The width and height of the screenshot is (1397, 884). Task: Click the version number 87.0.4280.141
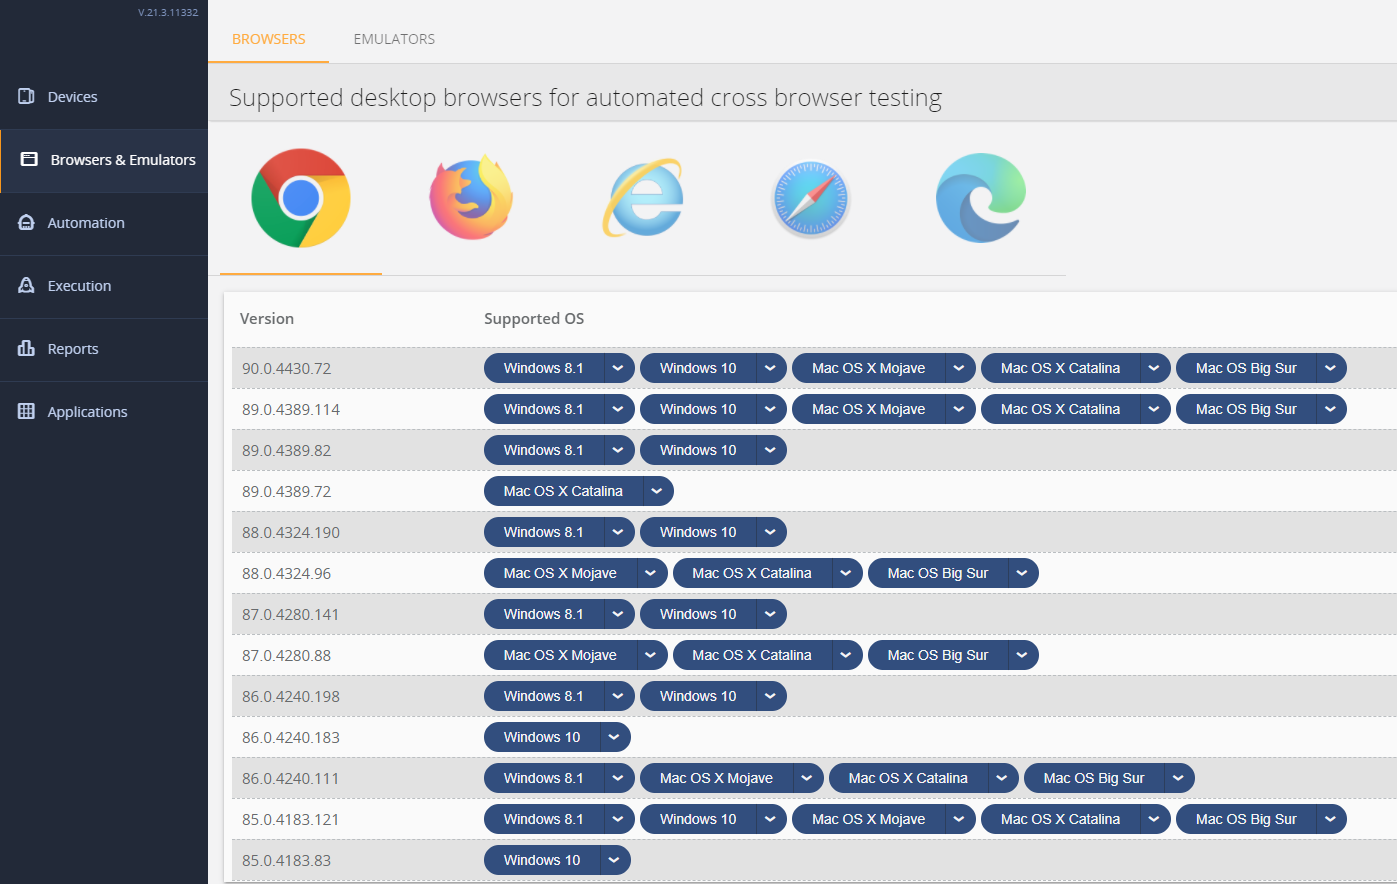[290, 614]
